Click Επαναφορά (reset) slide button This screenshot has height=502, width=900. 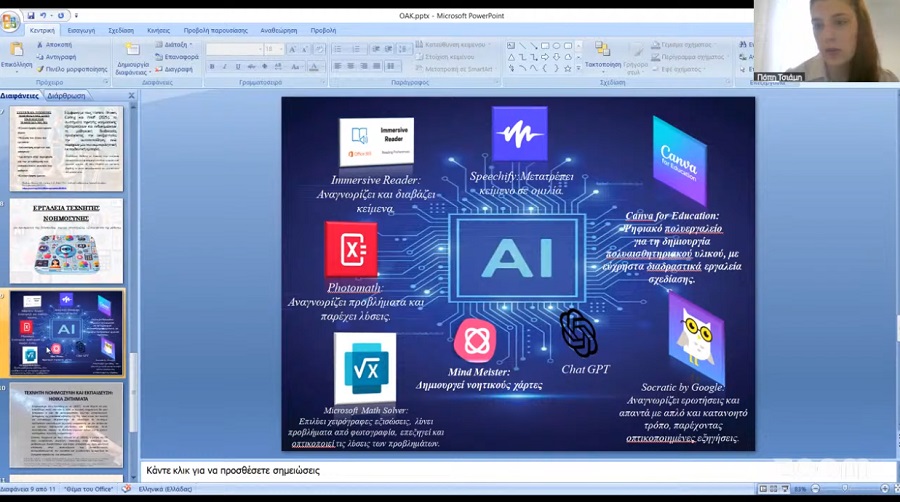(x=177, y=57)
